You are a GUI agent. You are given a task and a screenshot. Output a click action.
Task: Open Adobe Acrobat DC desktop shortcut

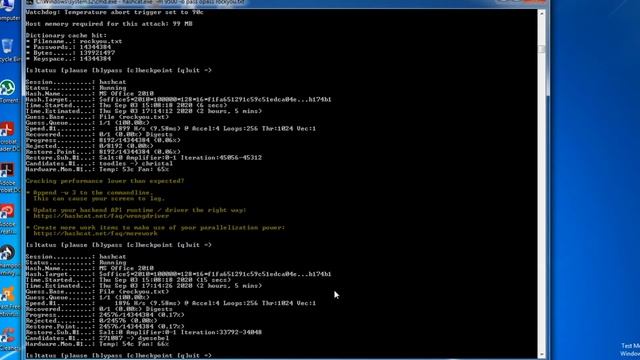[9, 178]
